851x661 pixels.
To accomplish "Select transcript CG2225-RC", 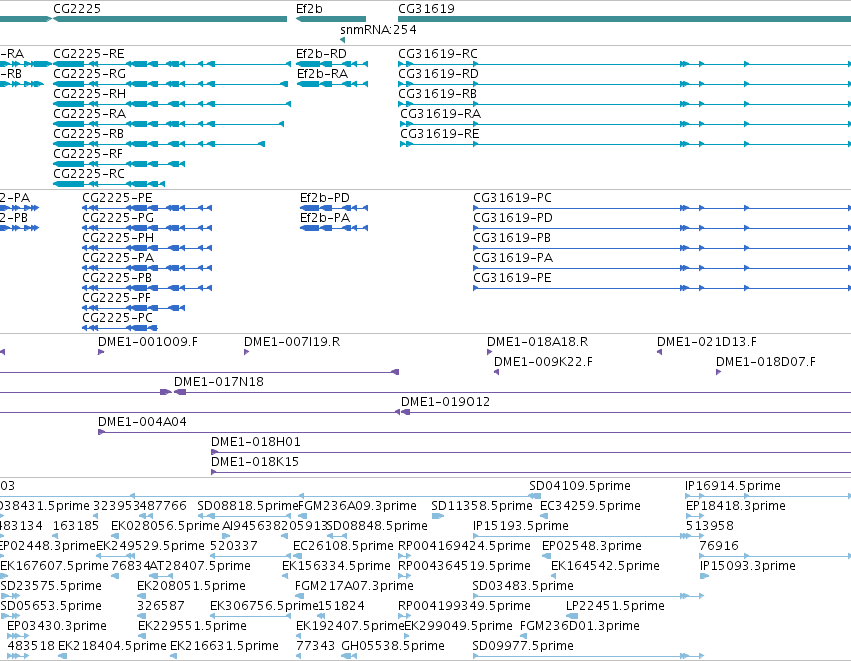I will [x=89, y=174].
